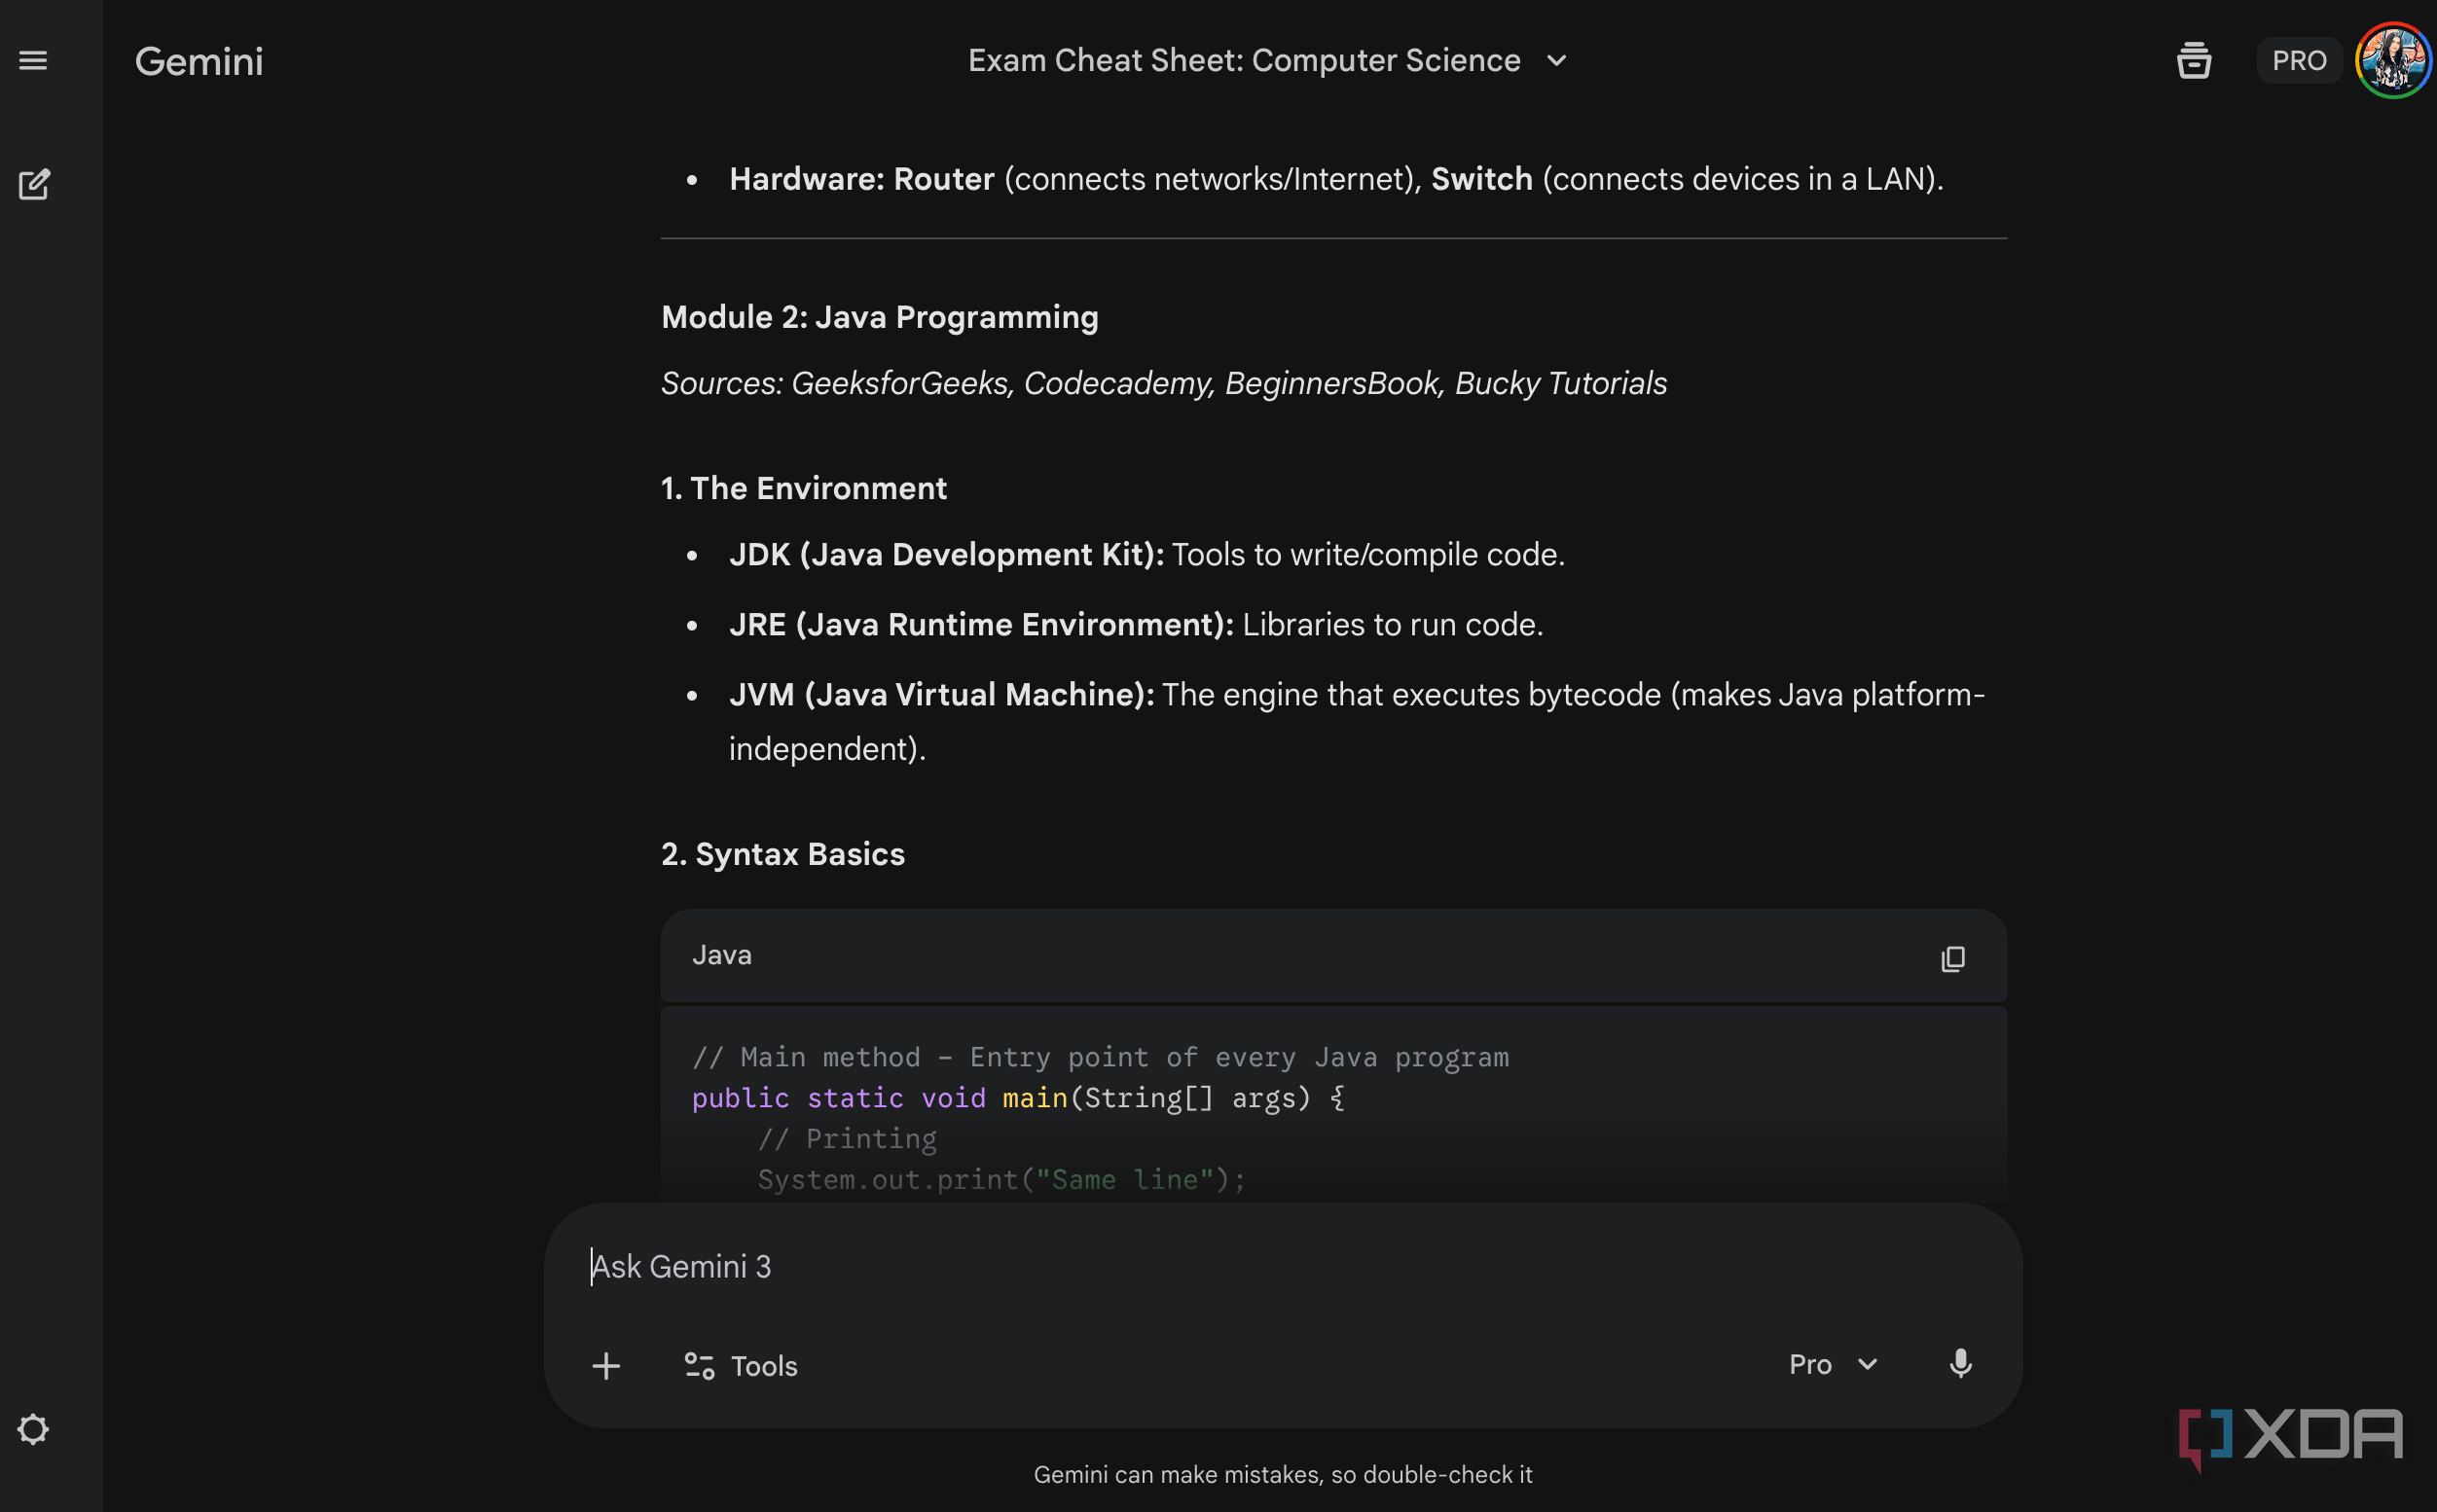This screenshot has height=1512, width=2437.
Task: Click the 'Sources: GeeksforGeeks' line
Action: tap(1164, 383)
